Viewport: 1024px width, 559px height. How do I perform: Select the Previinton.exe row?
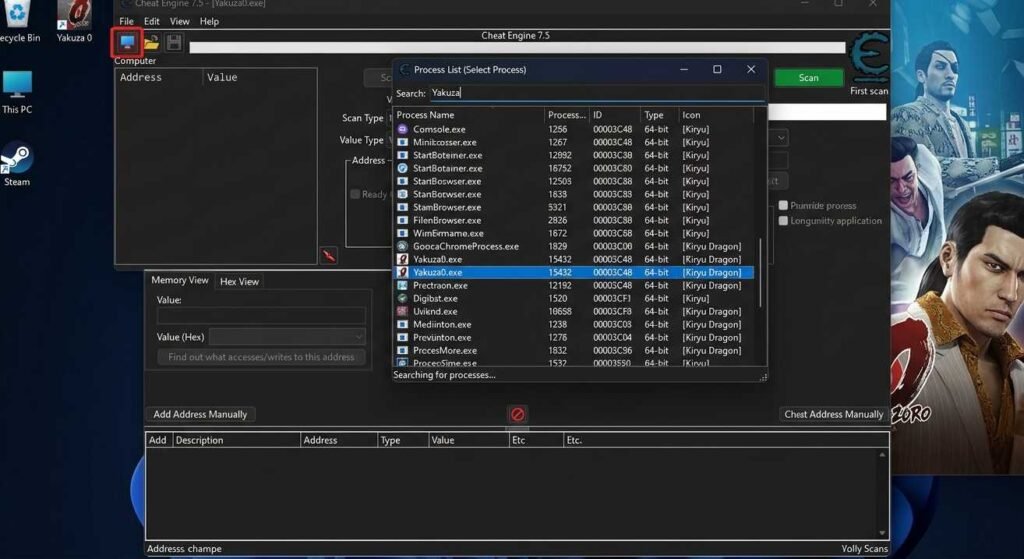pyautogui.click(x=573, y=338)
